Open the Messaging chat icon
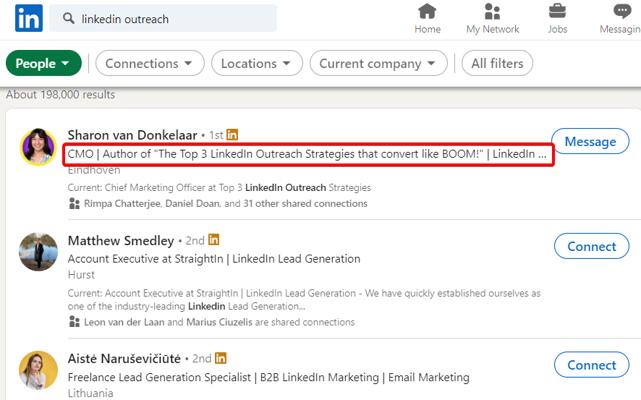The image size is (641, 400). point(622,11)
